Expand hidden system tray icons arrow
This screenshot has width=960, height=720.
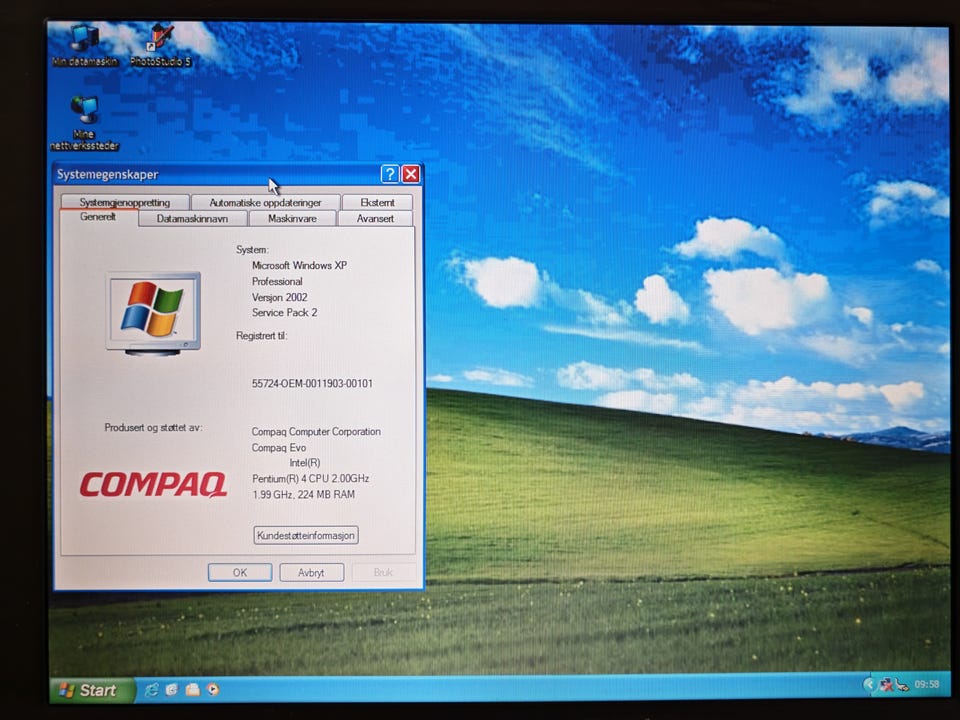[869, 684]
